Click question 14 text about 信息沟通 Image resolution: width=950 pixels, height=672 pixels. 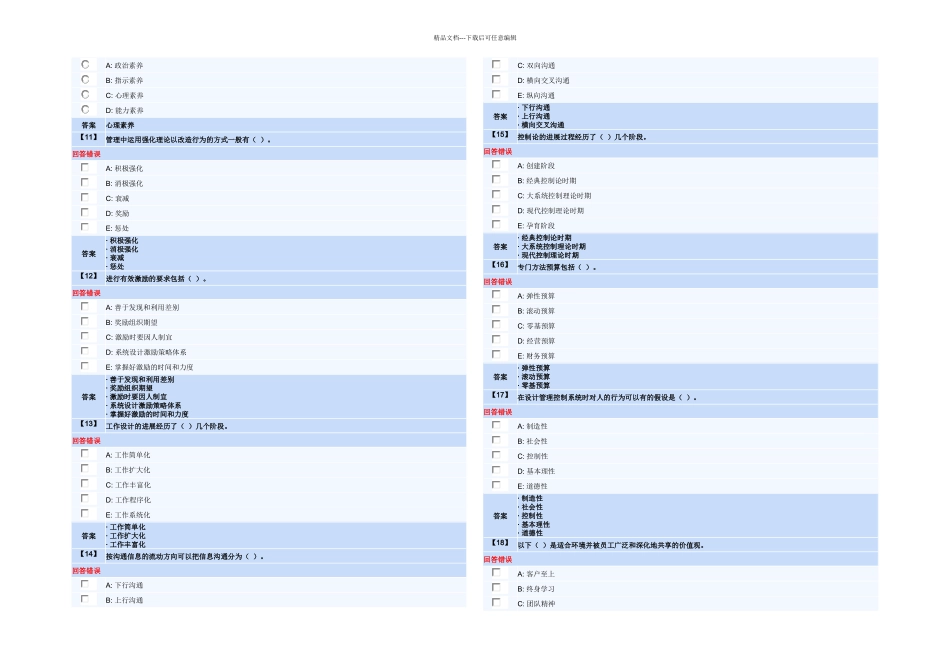pyautogui.click(x=184, y=556)
